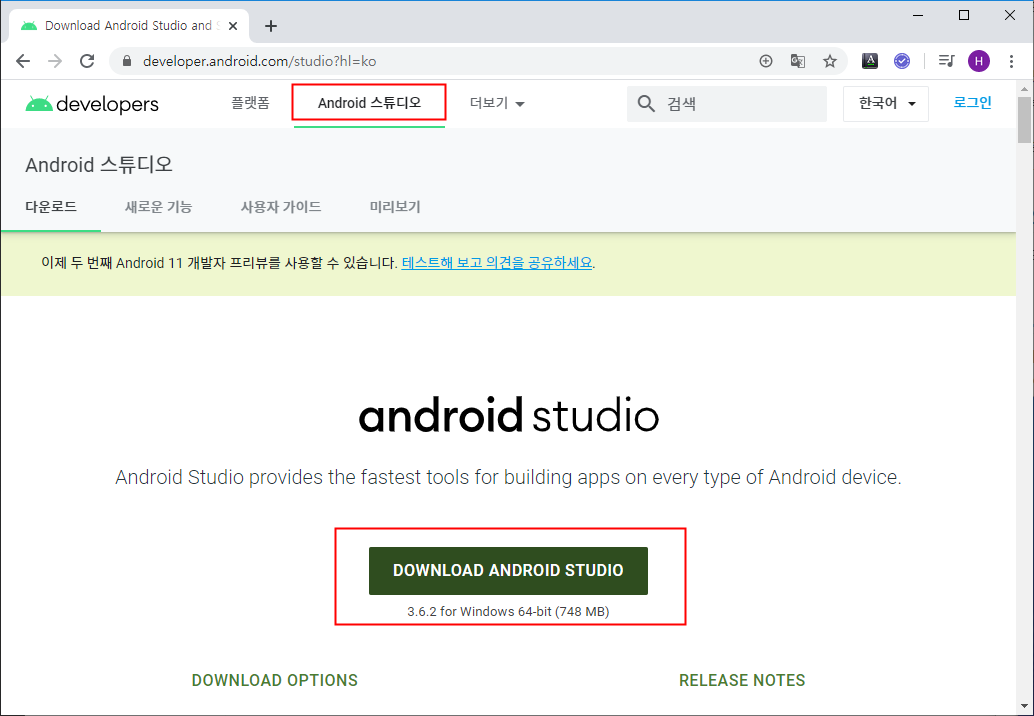This screenshot has height=716, width=1034.
Task: Open the 한국어 language dropdown
Action: pyautogui.click(x=886, y=104)
